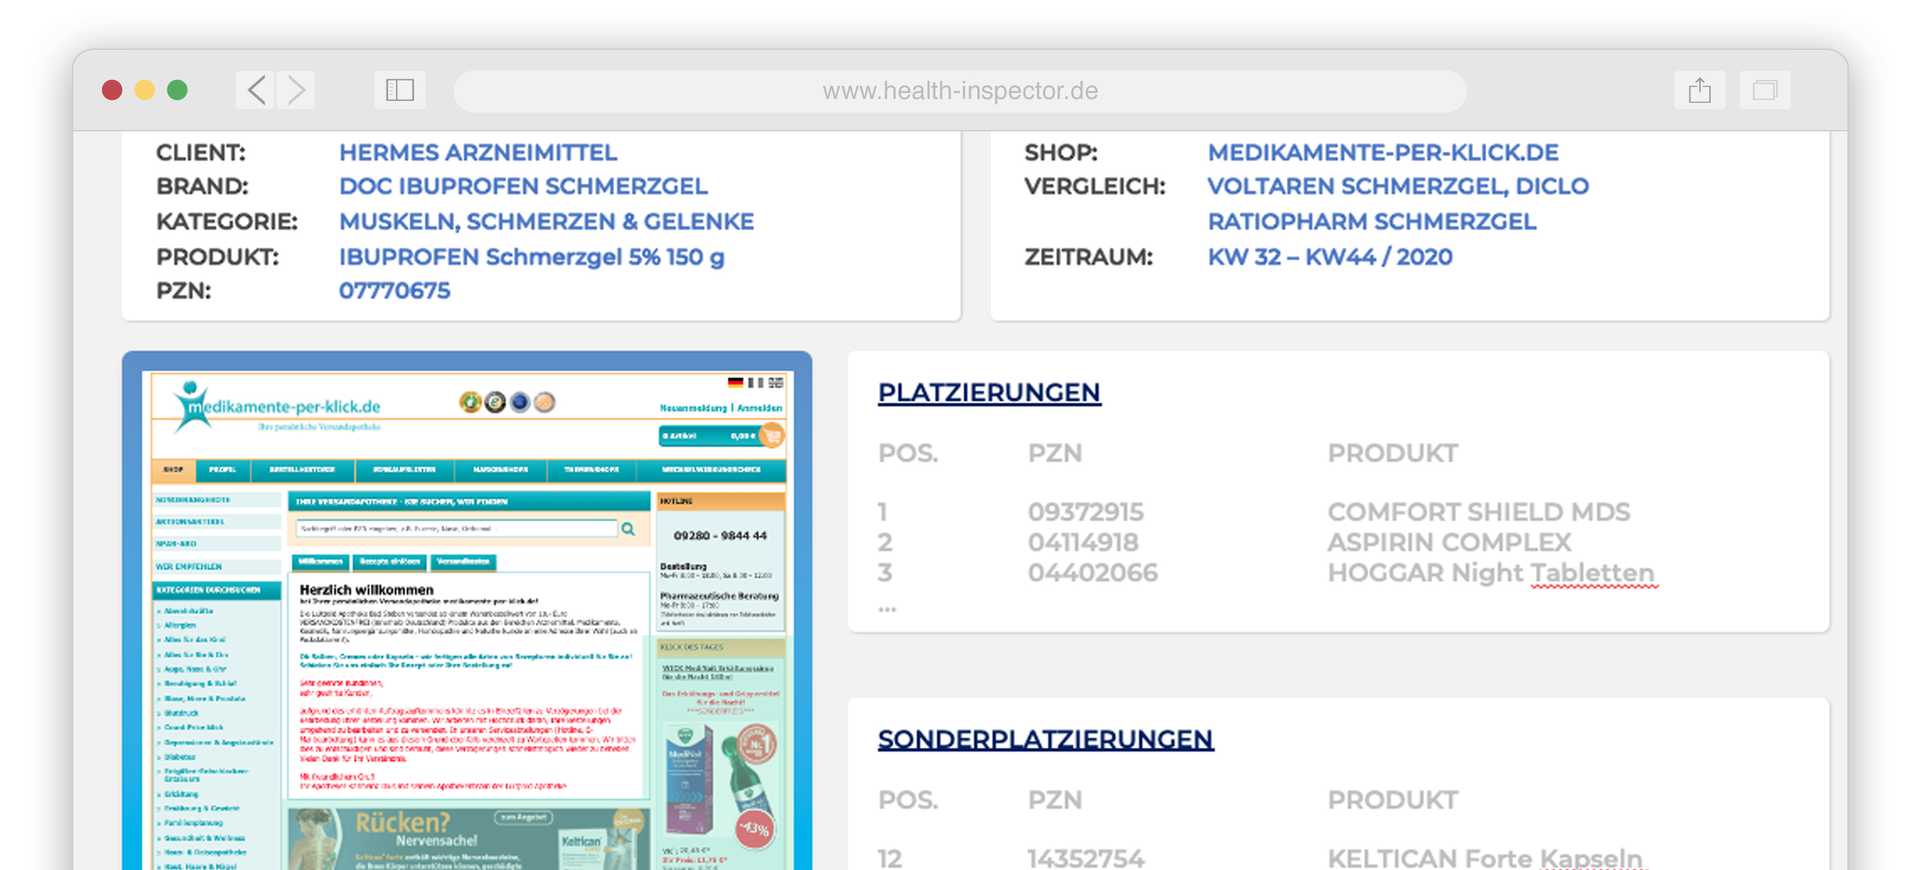The width and height of the screenshot is (1920, 870).
Task: Select shop MEDIKAMENTE-PER-KLICK.DE
Action: [x=1383, y=153]
